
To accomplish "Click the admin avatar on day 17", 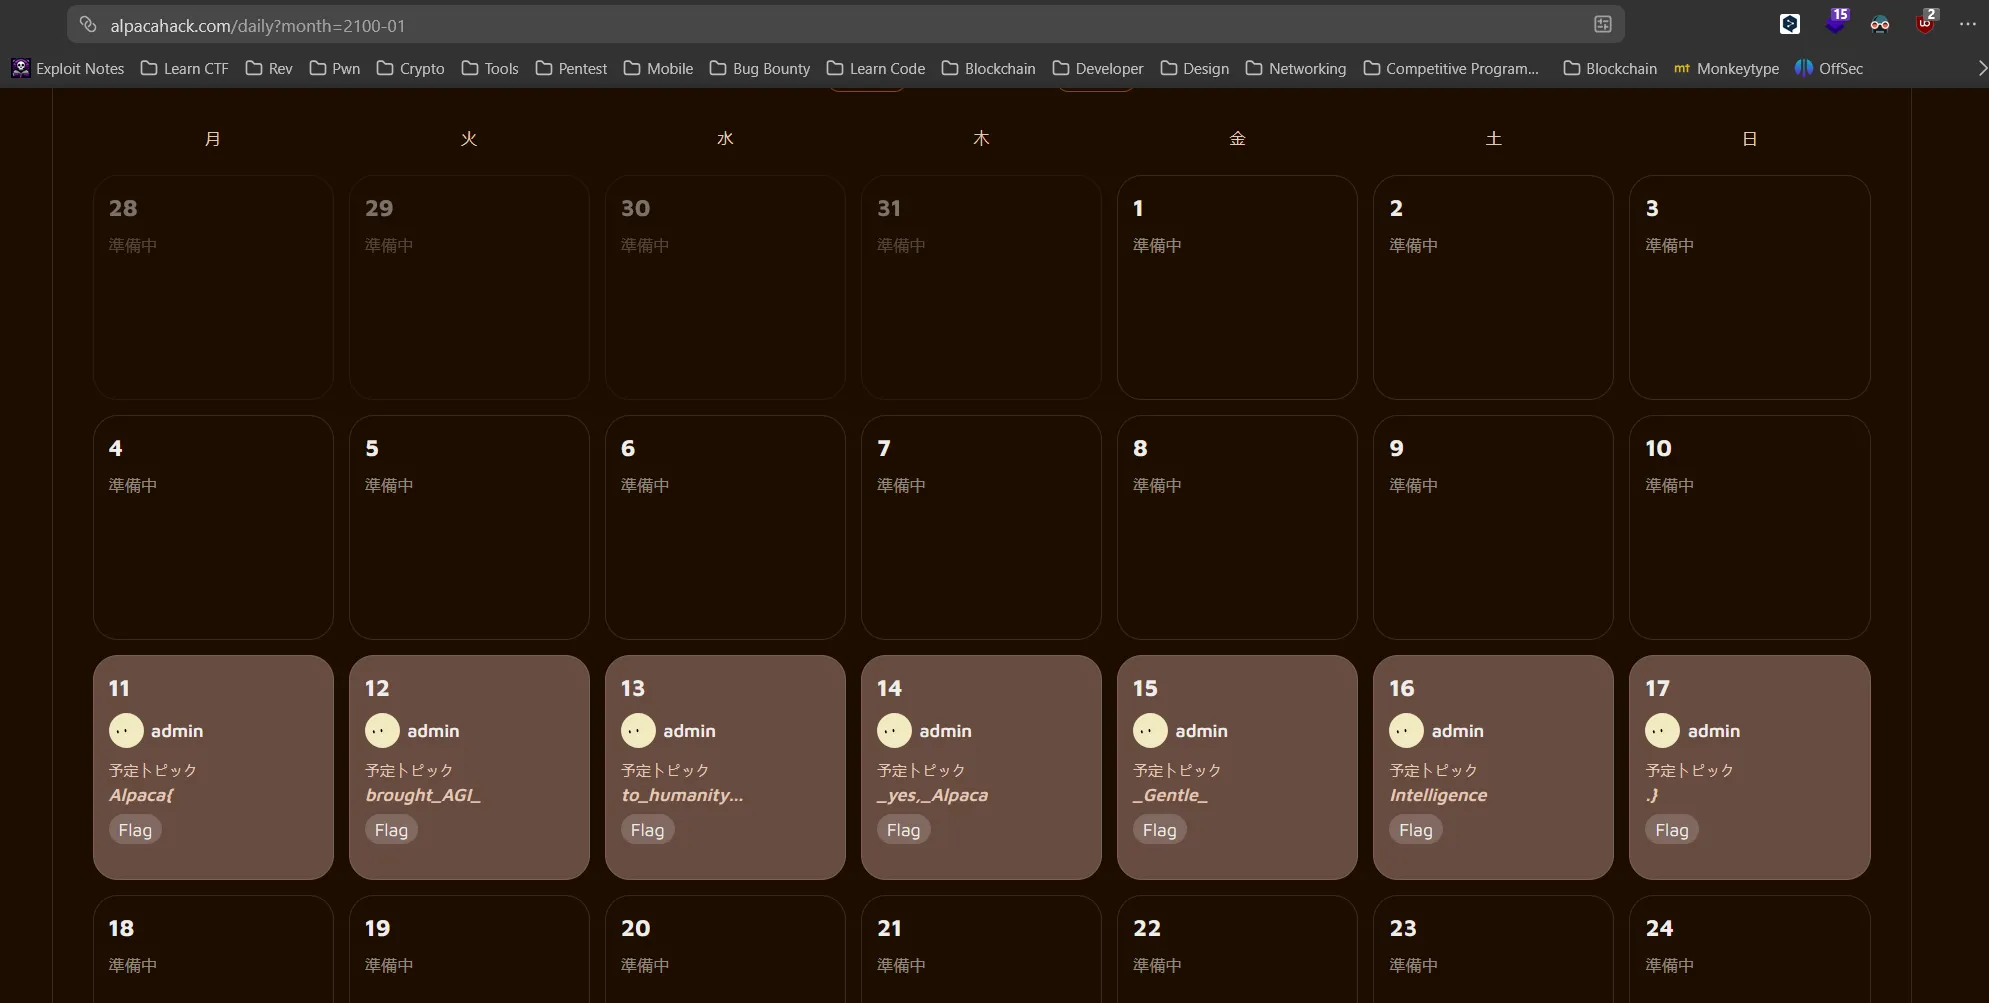I will [x=1662, y=731].
